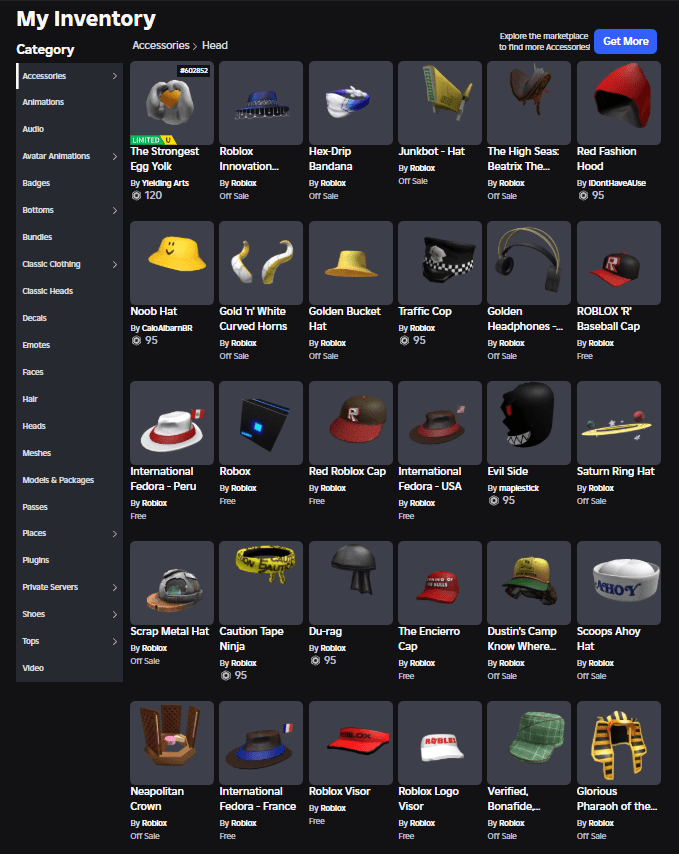Click the Limited U badge on Egg Yolk

pos(154,140)
